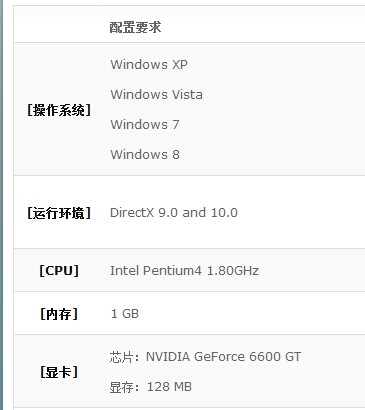Click the 显存 label in graphics row
Image resolution: width=365 pixels, height=410 pixels.
[119, 387]
